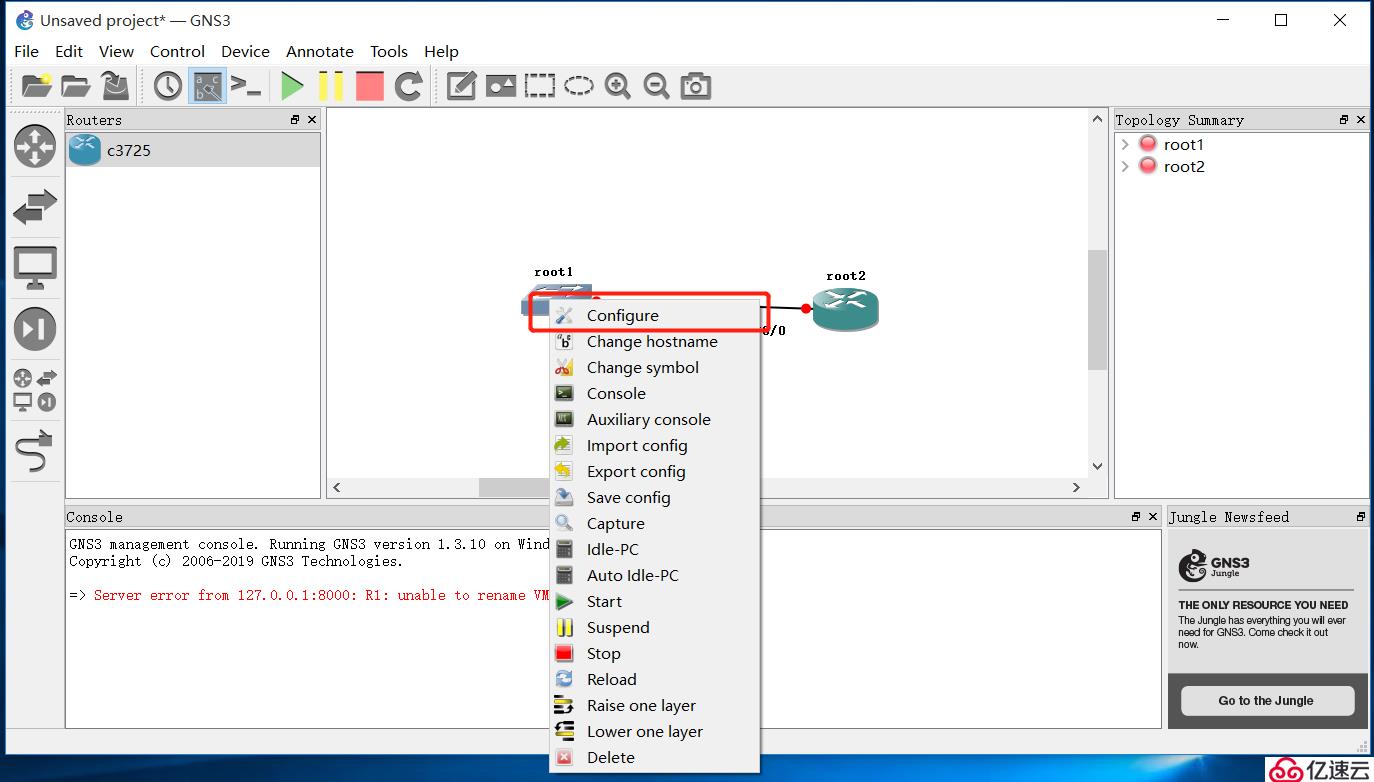Choose Stop from context menu
Screen dimensions: 1374x782
click(655, 653)
